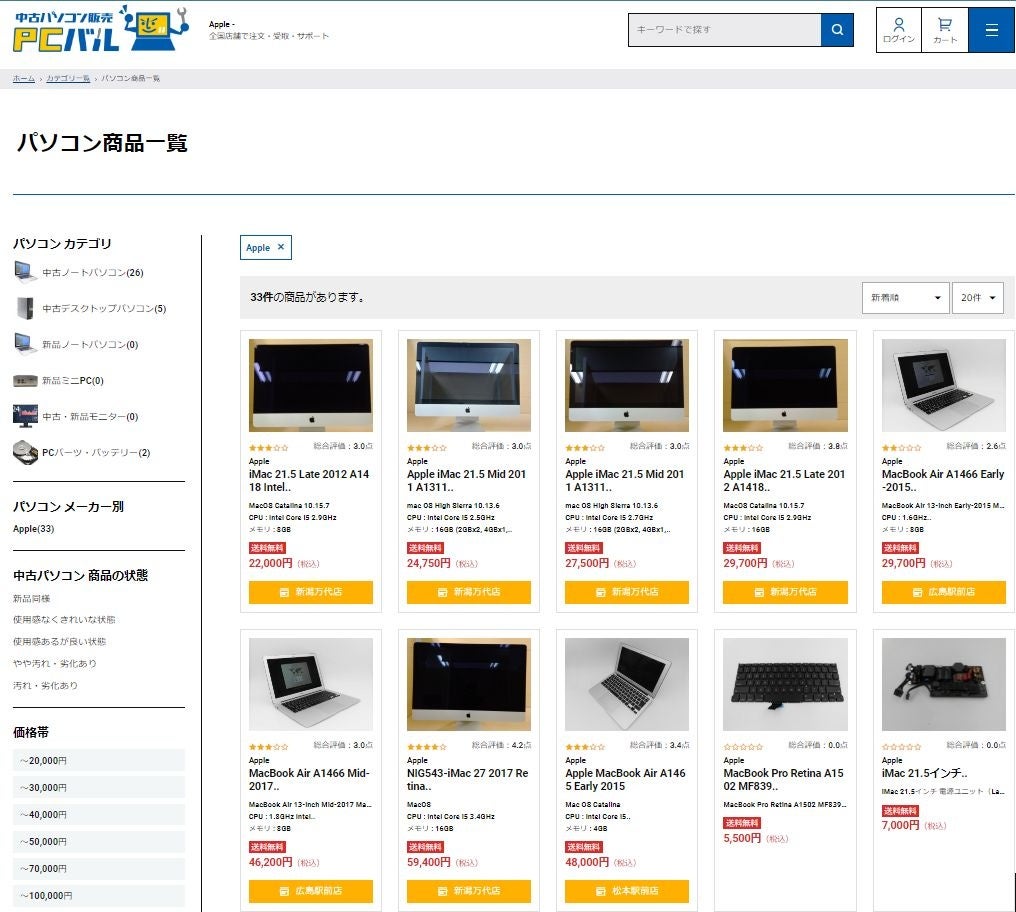Click 新潟万代店 button under 27,500円 iMac

627,592
